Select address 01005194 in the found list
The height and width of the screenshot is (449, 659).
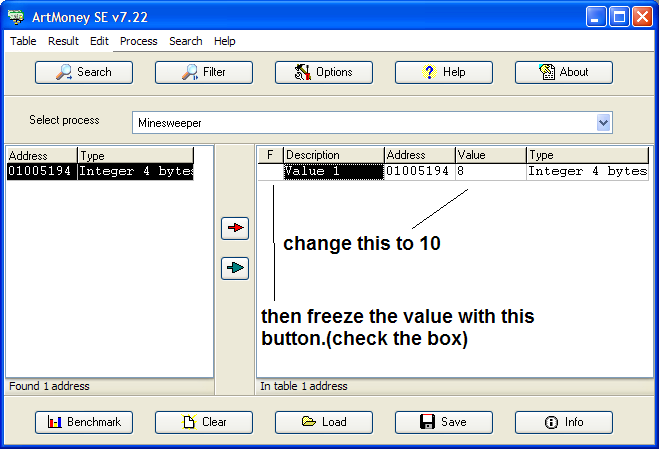(x=42, y=172)
